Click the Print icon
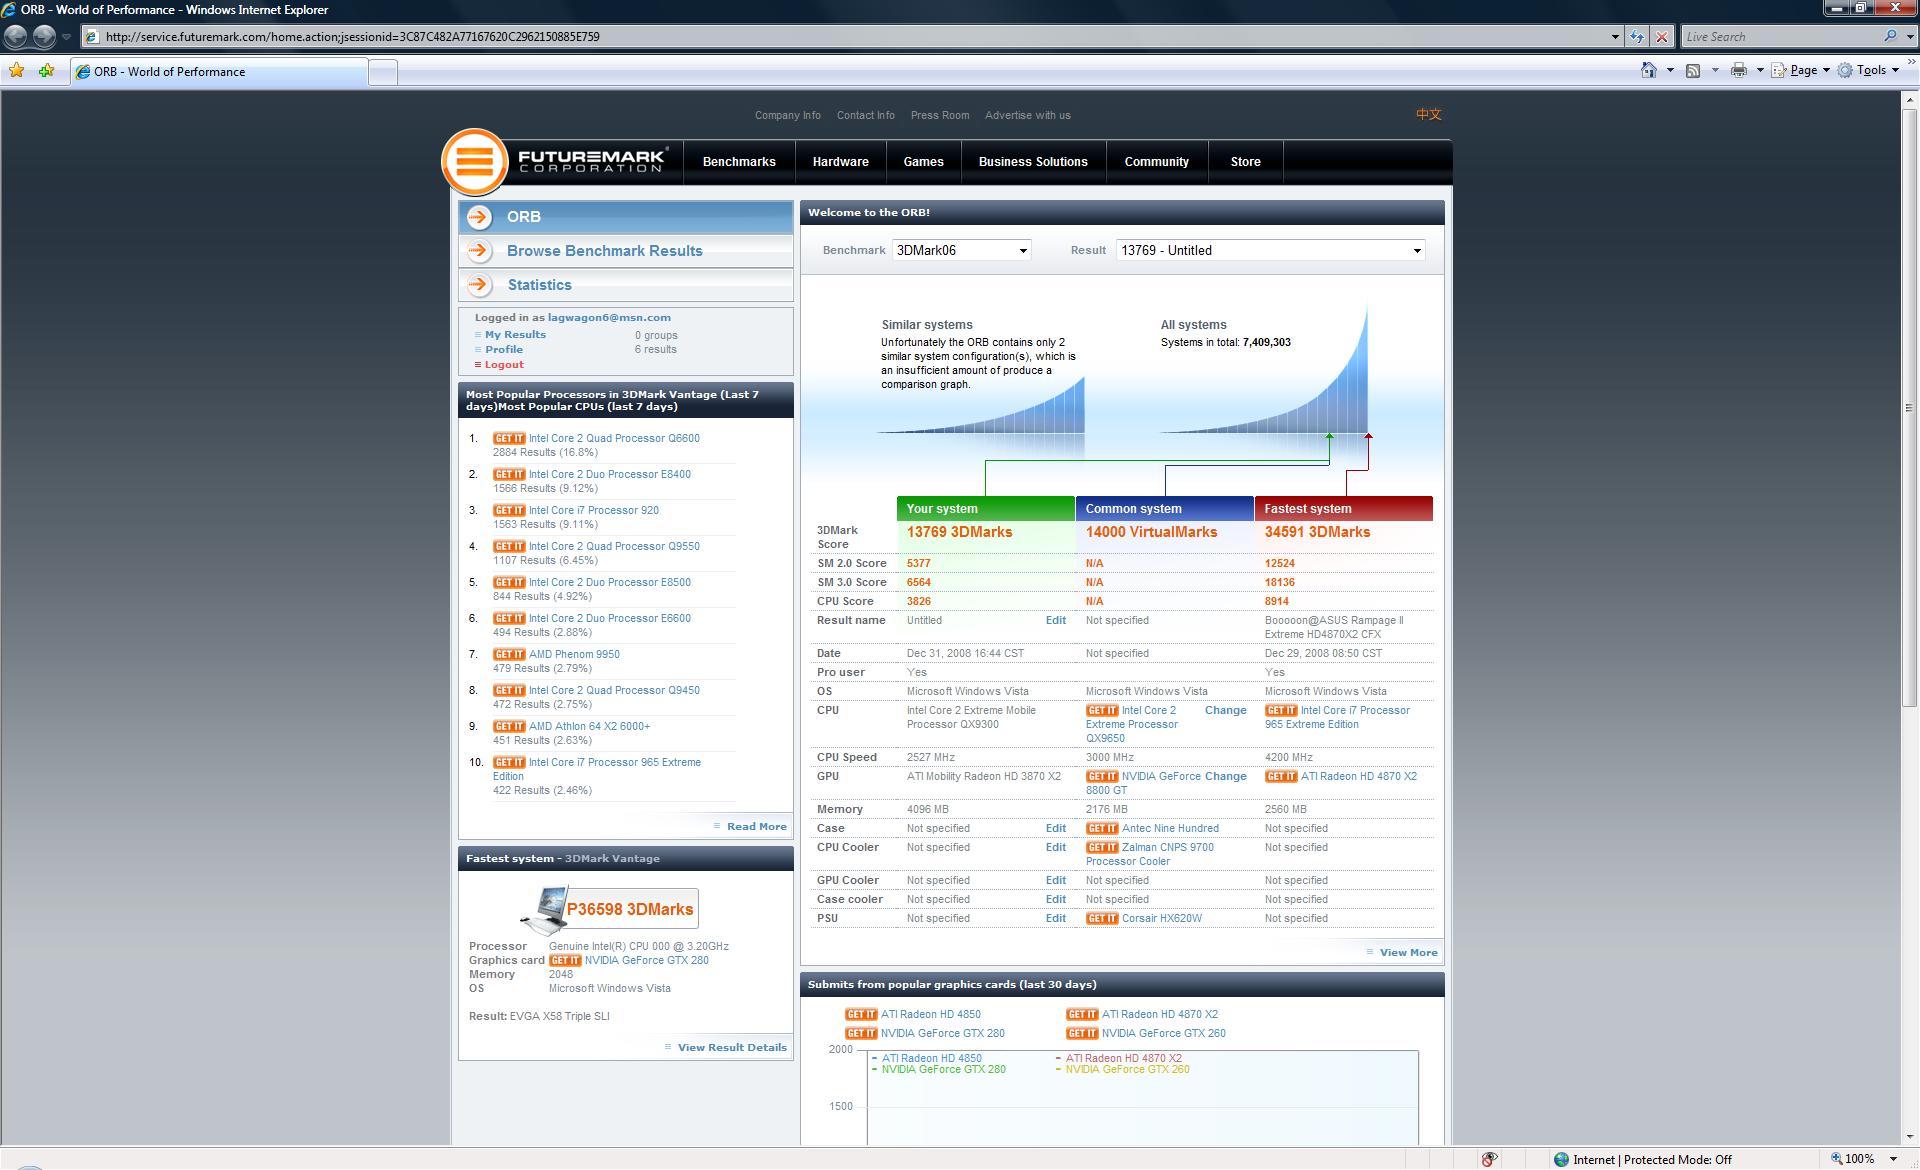Image resolution: width=1920 pixels, height=1170 pixels. point(1739,70)
